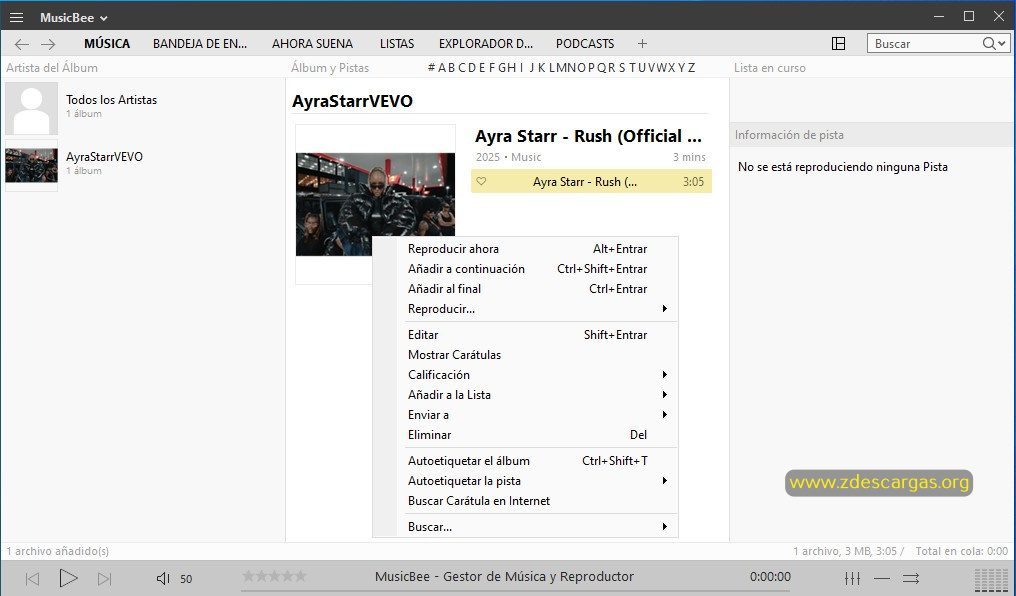Skip to previous track
The image size is (1016, 596).
[32, 579]
